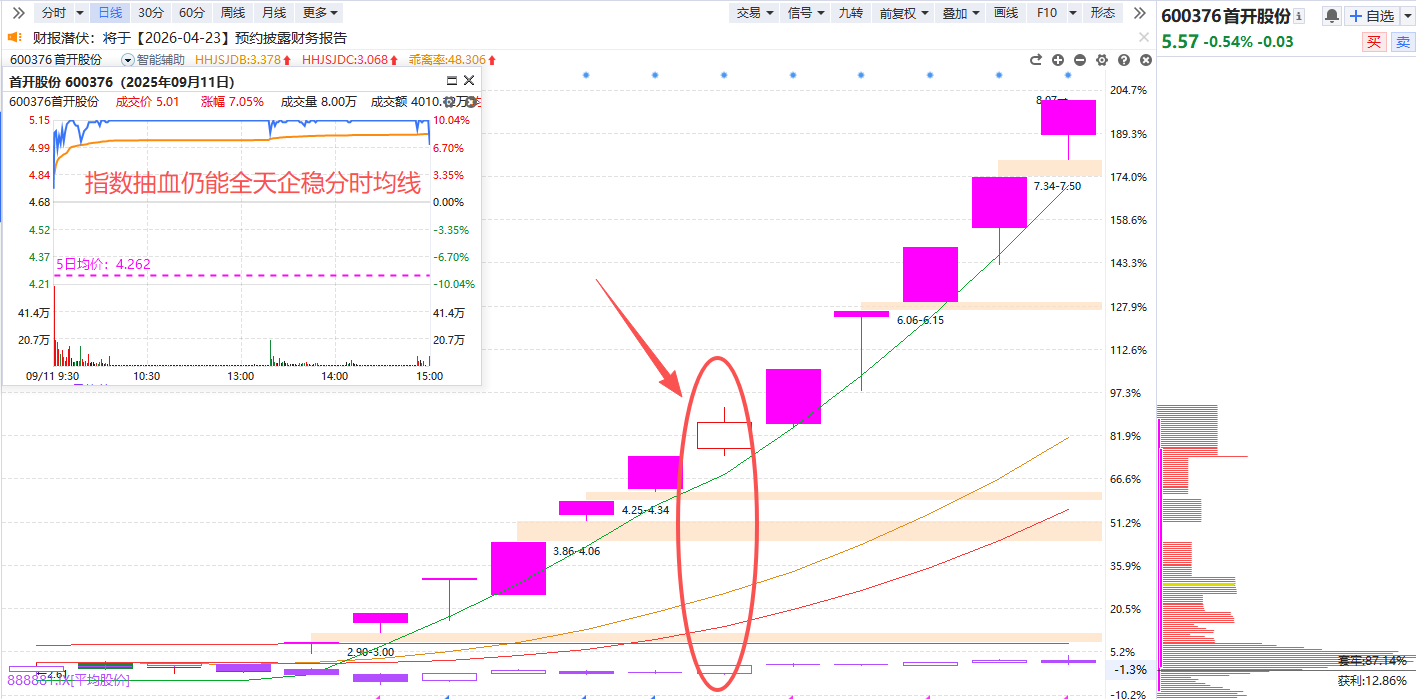
Task: Click the orange announcement speaker icon
Action: [x=14, y=38]
